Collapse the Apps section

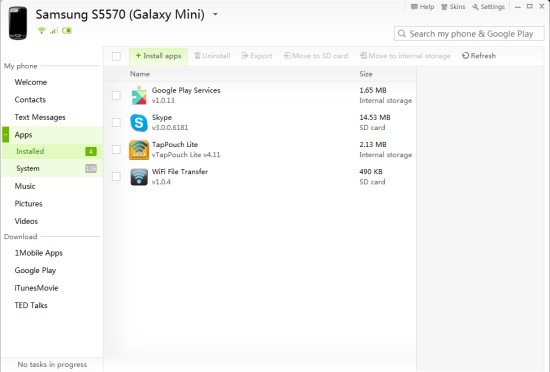pos(6,135)
